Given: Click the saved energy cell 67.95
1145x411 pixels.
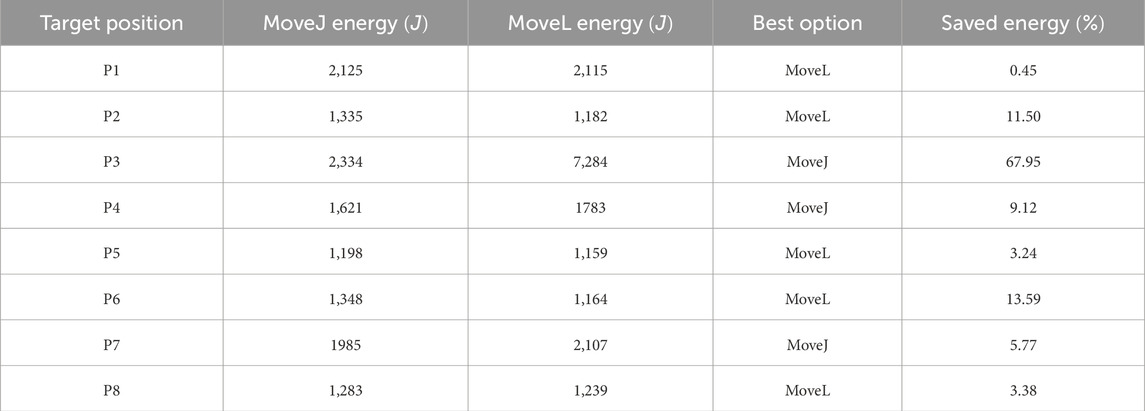Looking at the screenshot, I should [x=1022, y=161].
